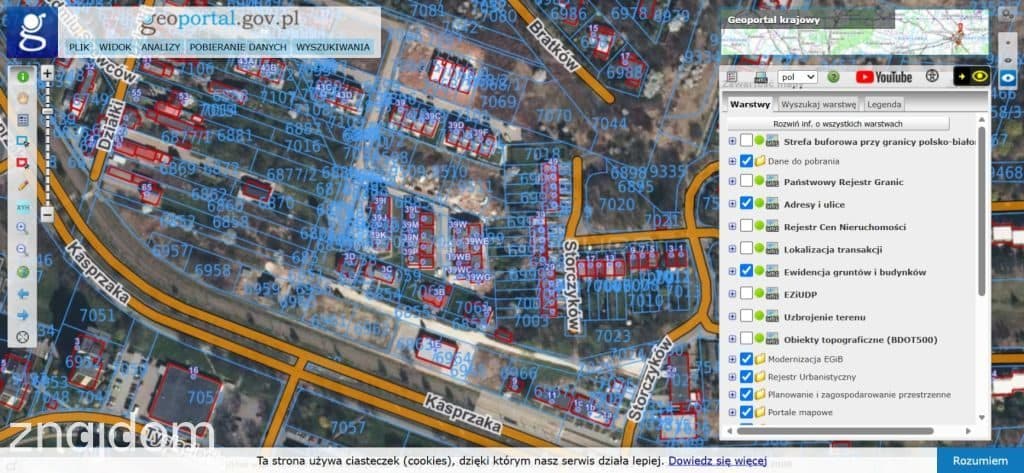Select the zoom in magnifier tool

[23, 228]
